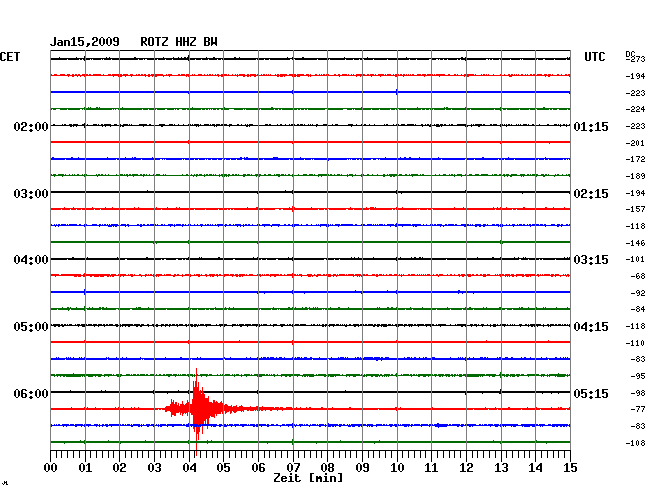The image size is (650, 494).
Task: Select the DC value -201
Action: pos(635,143)
